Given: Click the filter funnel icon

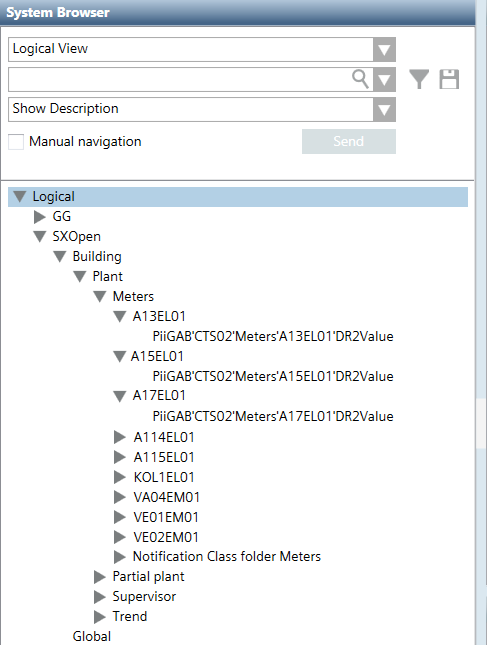Looking at the screenshot, I should coord(419,79).
